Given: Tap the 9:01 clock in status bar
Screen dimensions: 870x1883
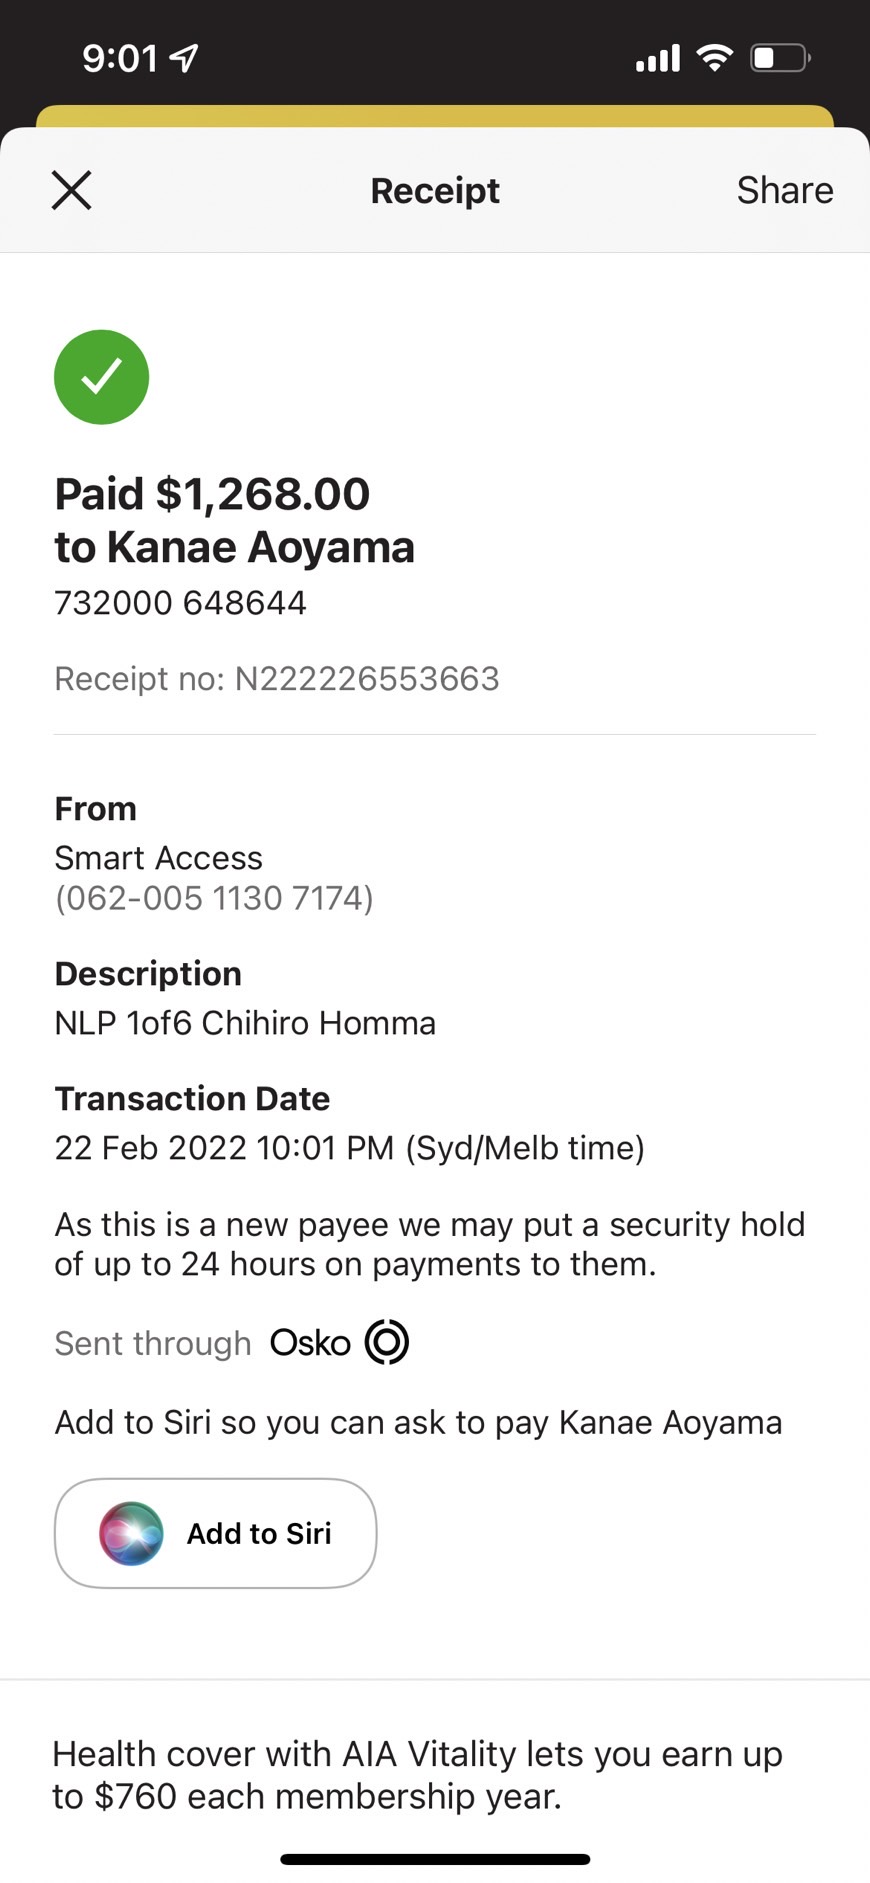Looking at the screenshot, I should click(x=120, y=59).
